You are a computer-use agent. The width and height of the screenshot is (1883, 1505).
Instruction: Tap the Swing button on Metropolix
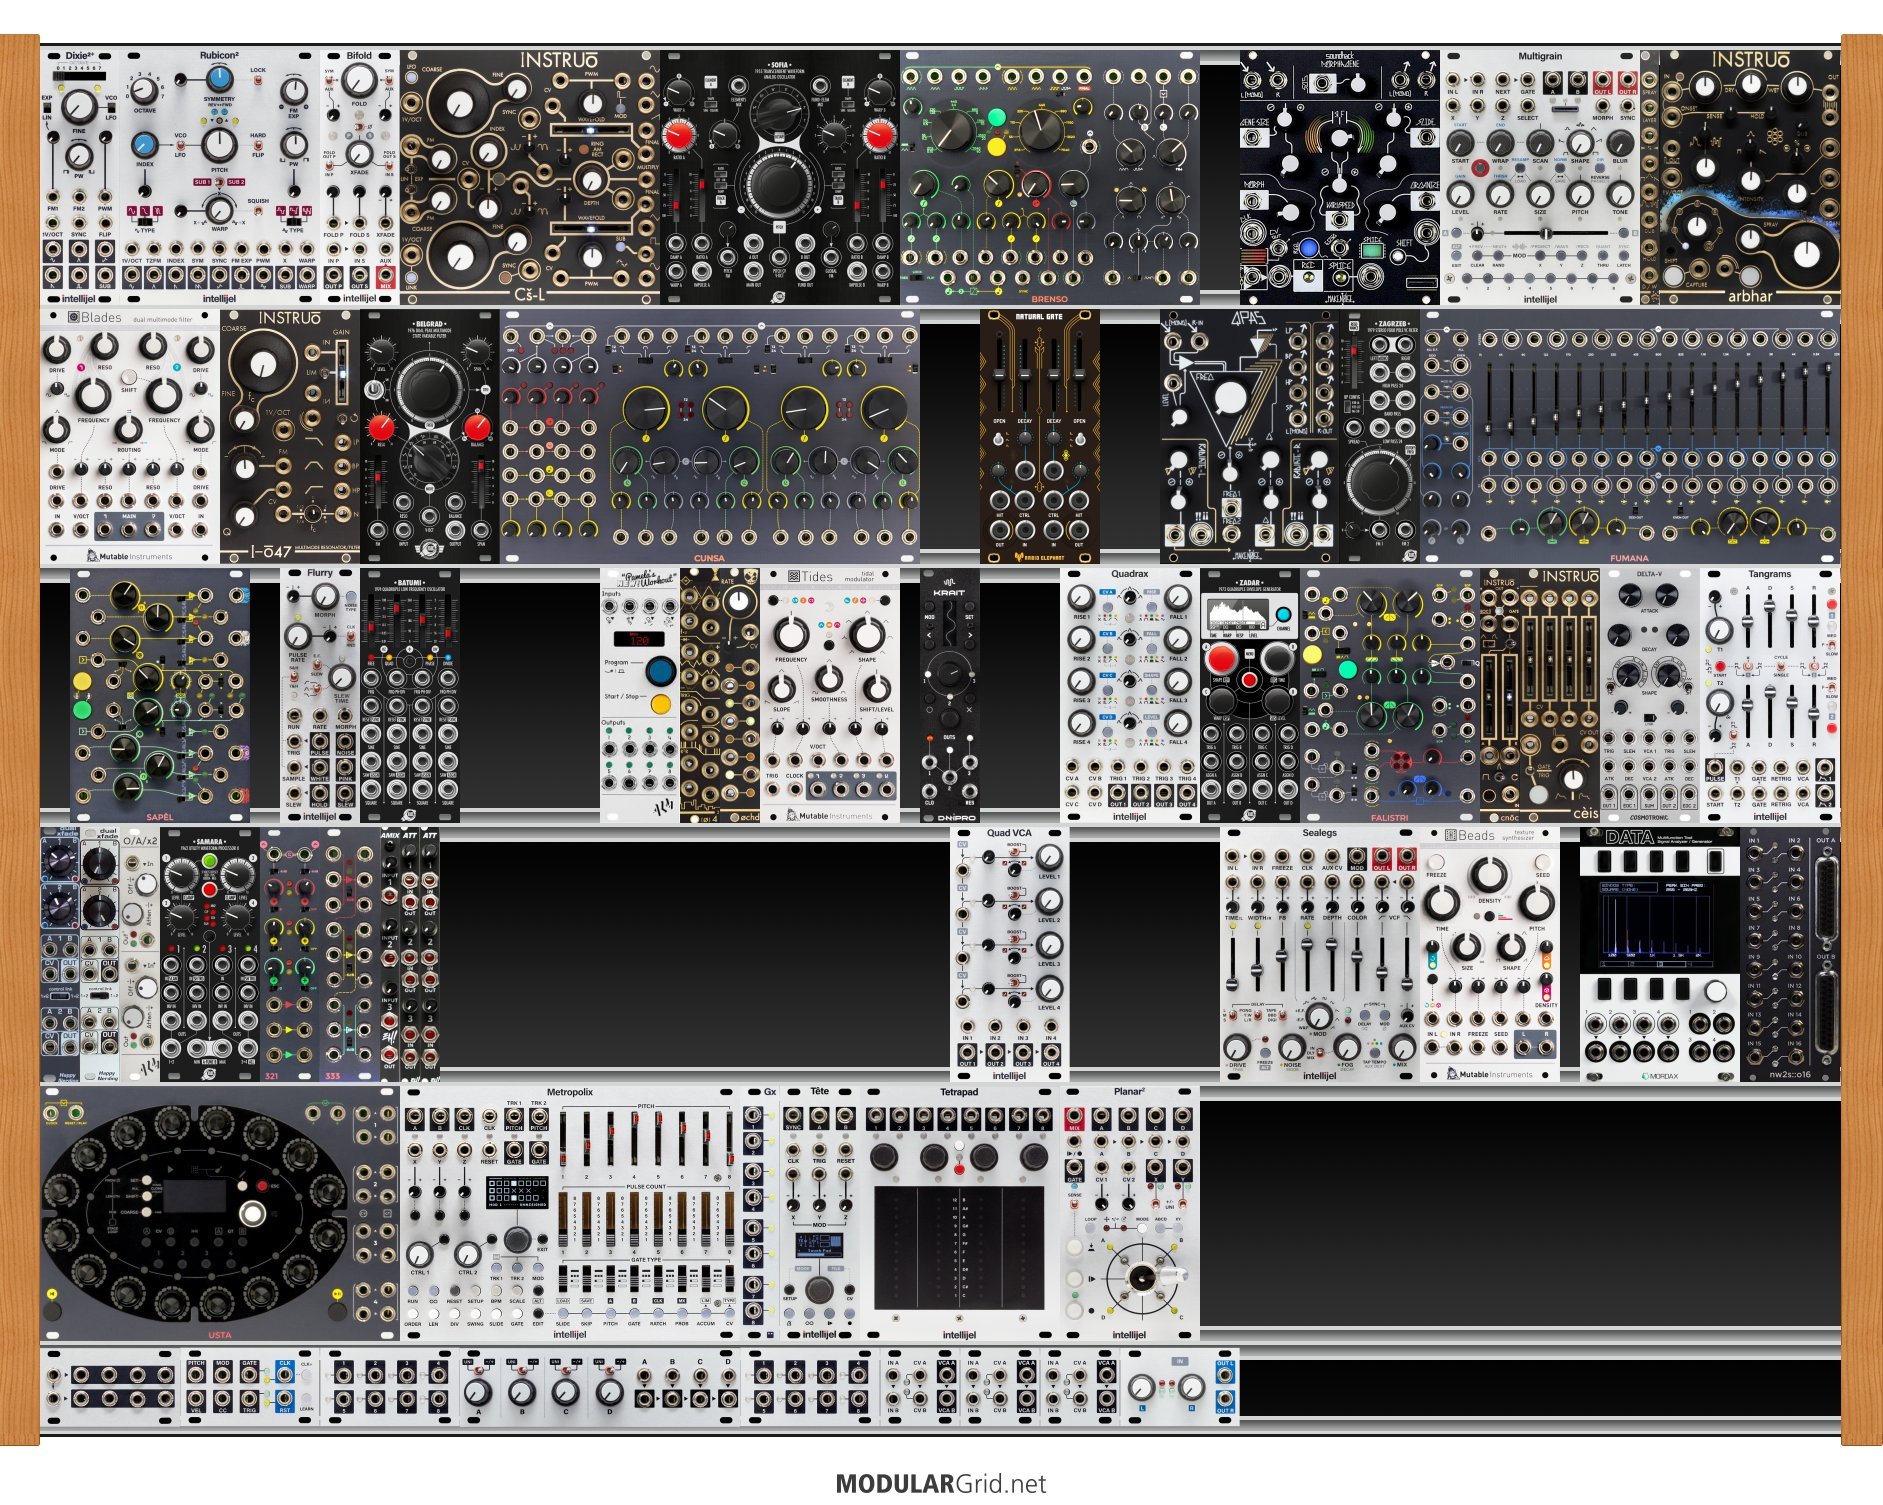coord(475,1313)
